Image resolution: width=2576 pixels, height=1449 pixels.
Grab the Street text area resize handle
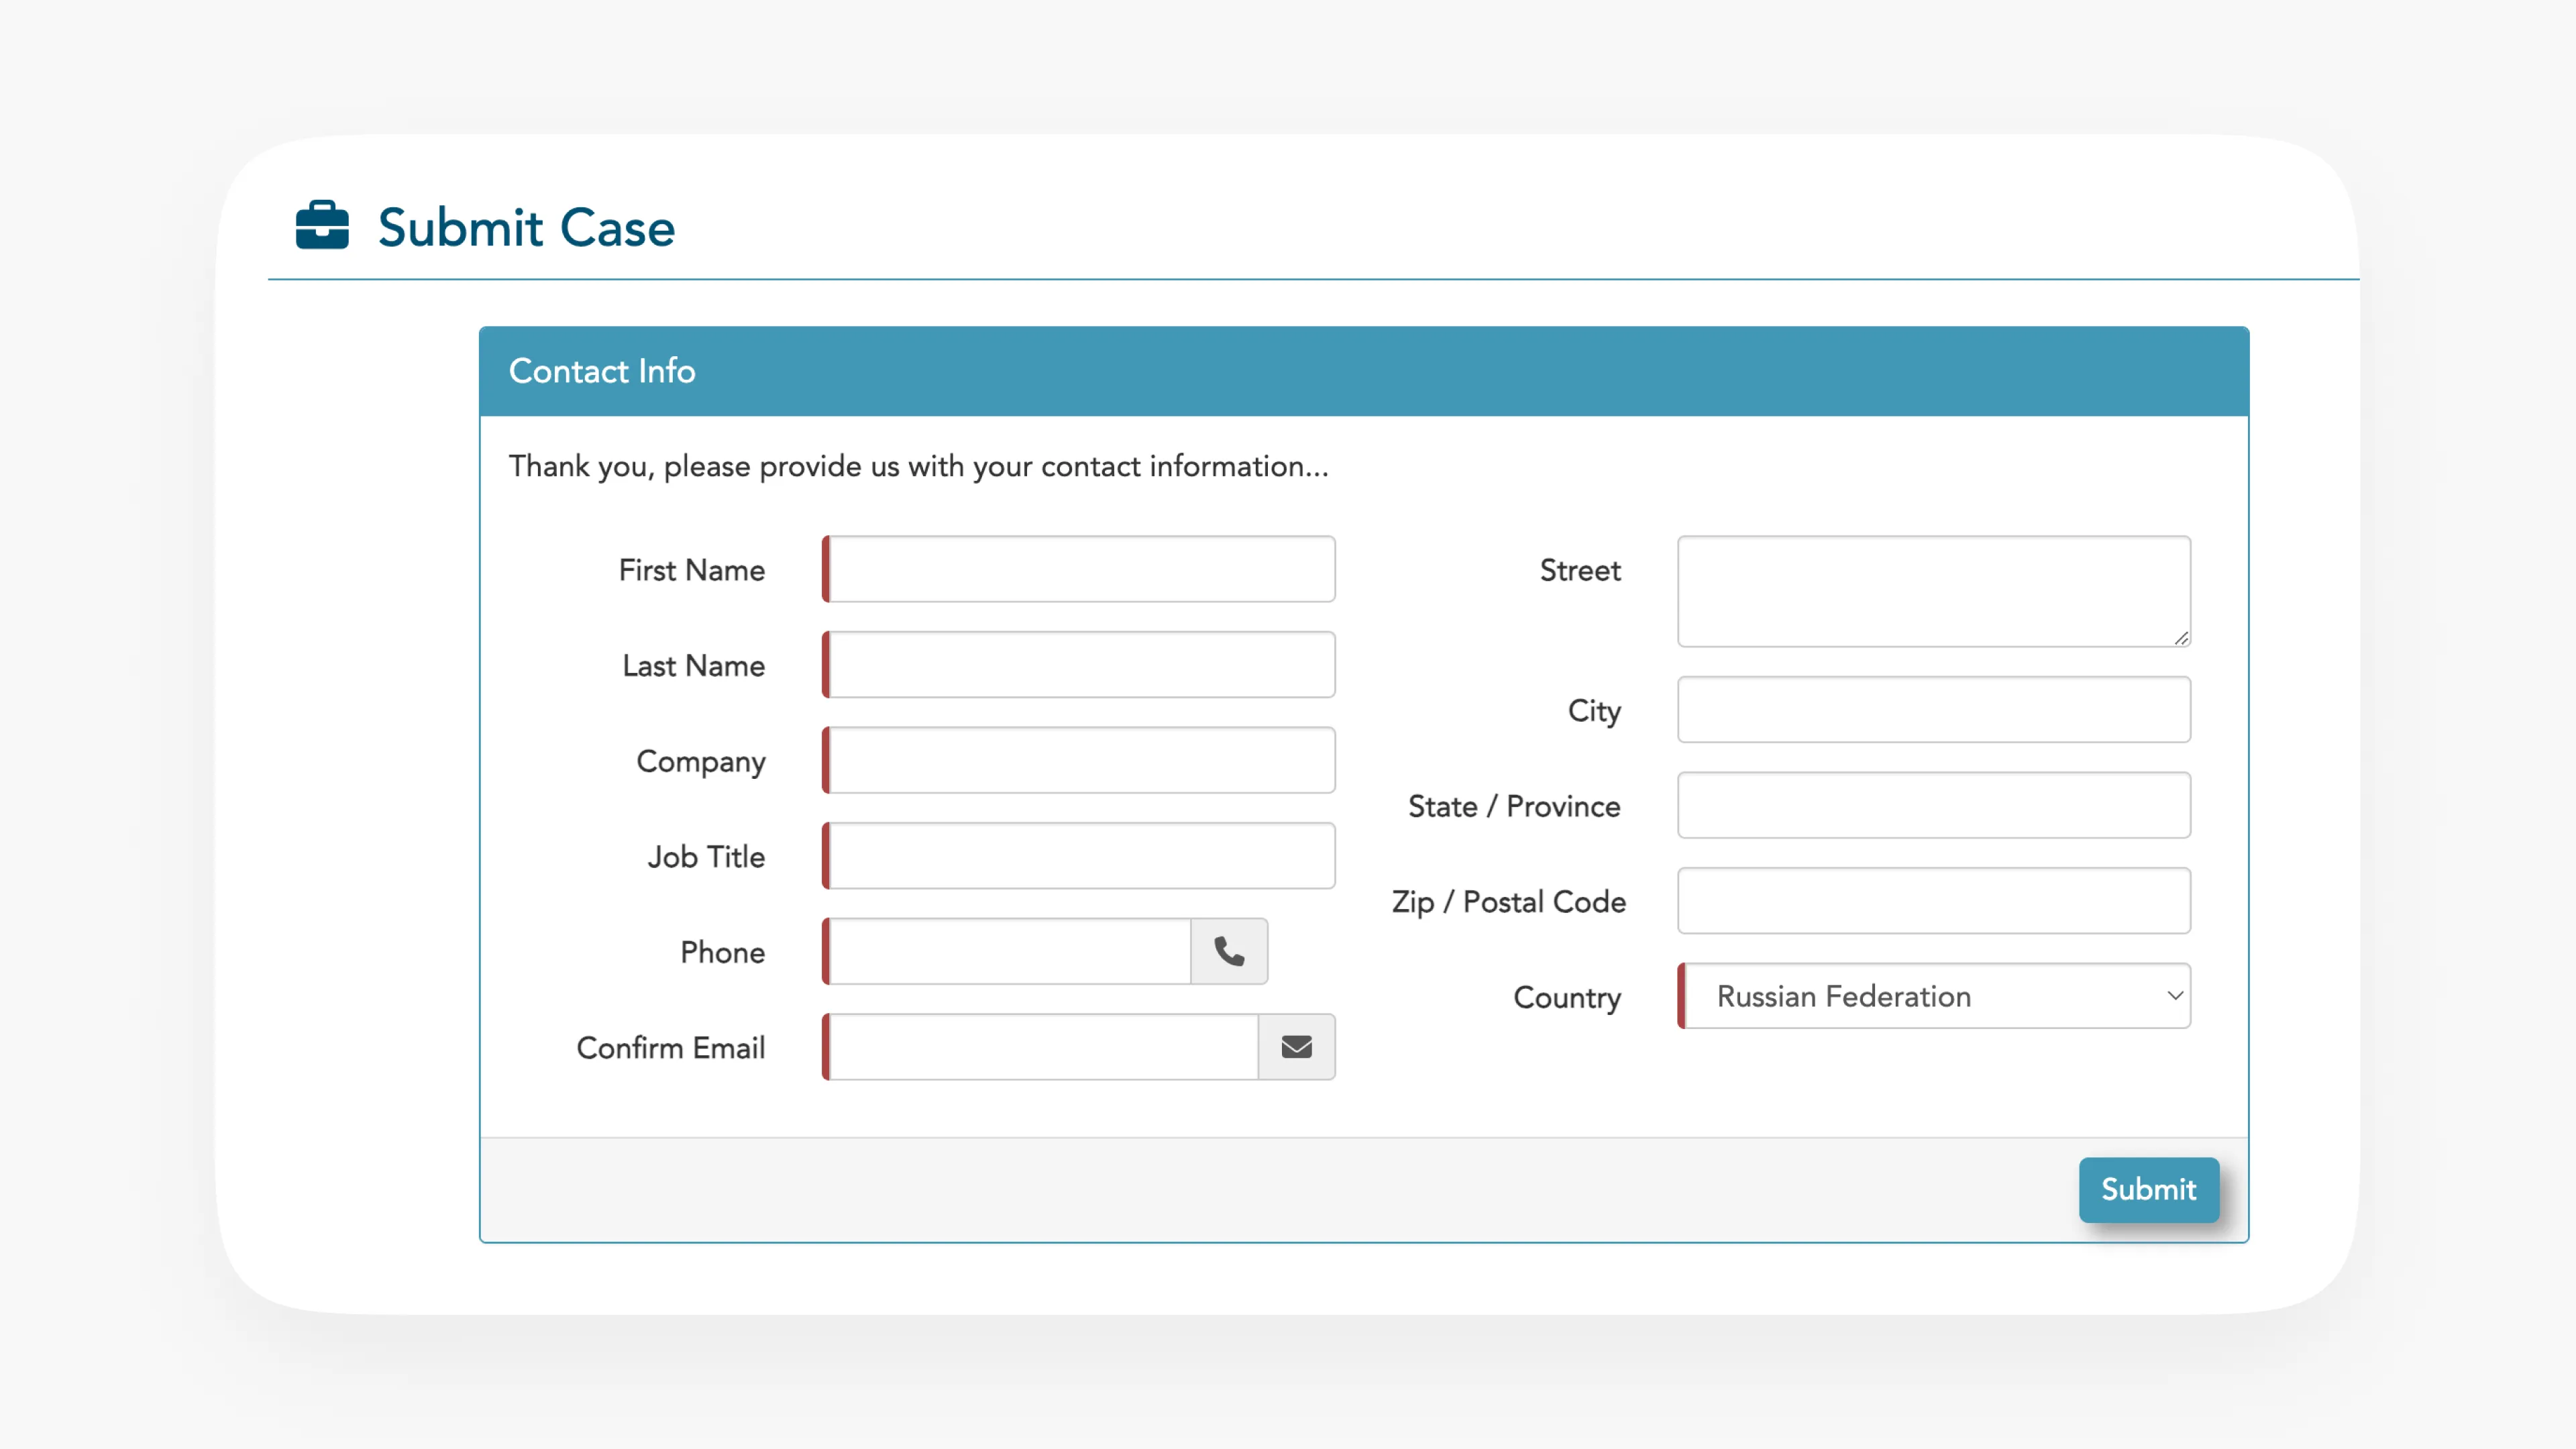(x=2181, y=638)
